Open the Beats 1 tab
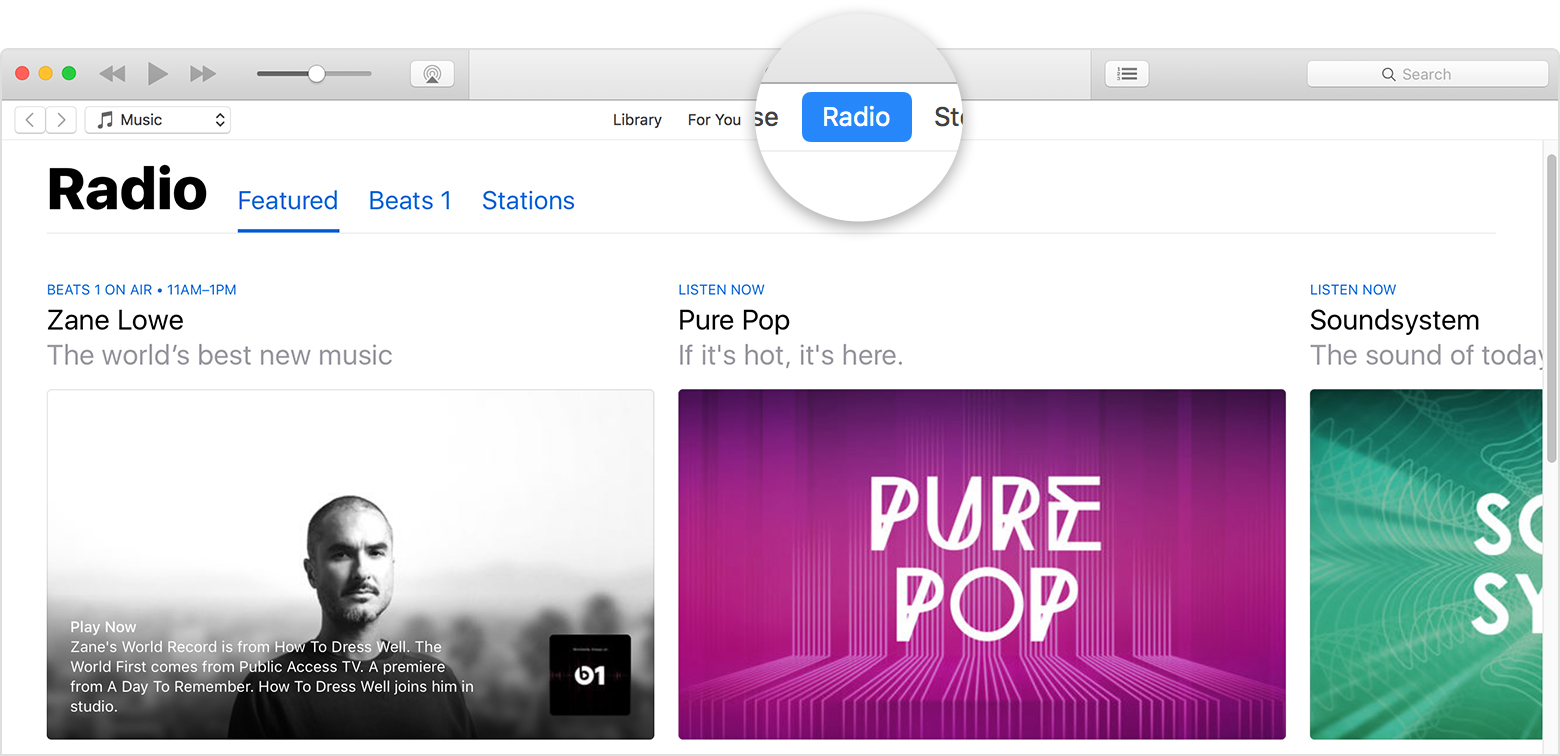 coord(410,201)
